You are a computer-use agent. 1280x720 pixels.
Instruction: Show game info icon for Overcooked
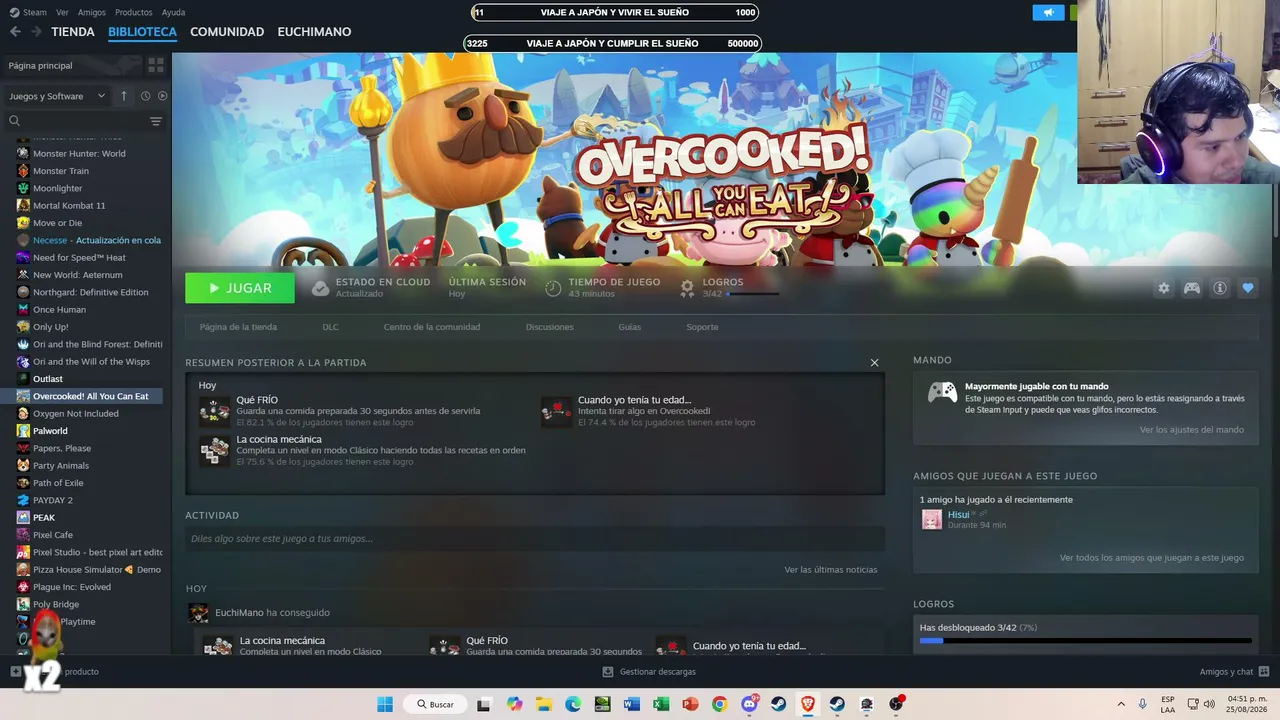pos(1220,288)
